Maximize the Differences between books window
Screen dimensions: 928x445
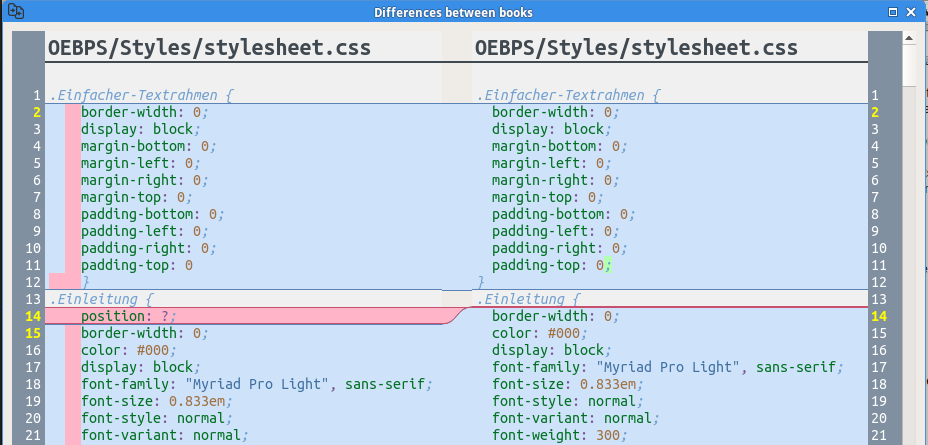pos(893,12)
